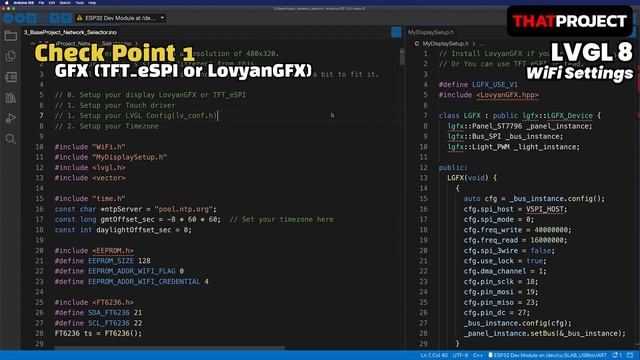The width and height of the screenshot is (640, 360).
Task: Open the ESP32 Dev Module board selector dropdown
Action: pyautogui.click(x=120, y=18)
